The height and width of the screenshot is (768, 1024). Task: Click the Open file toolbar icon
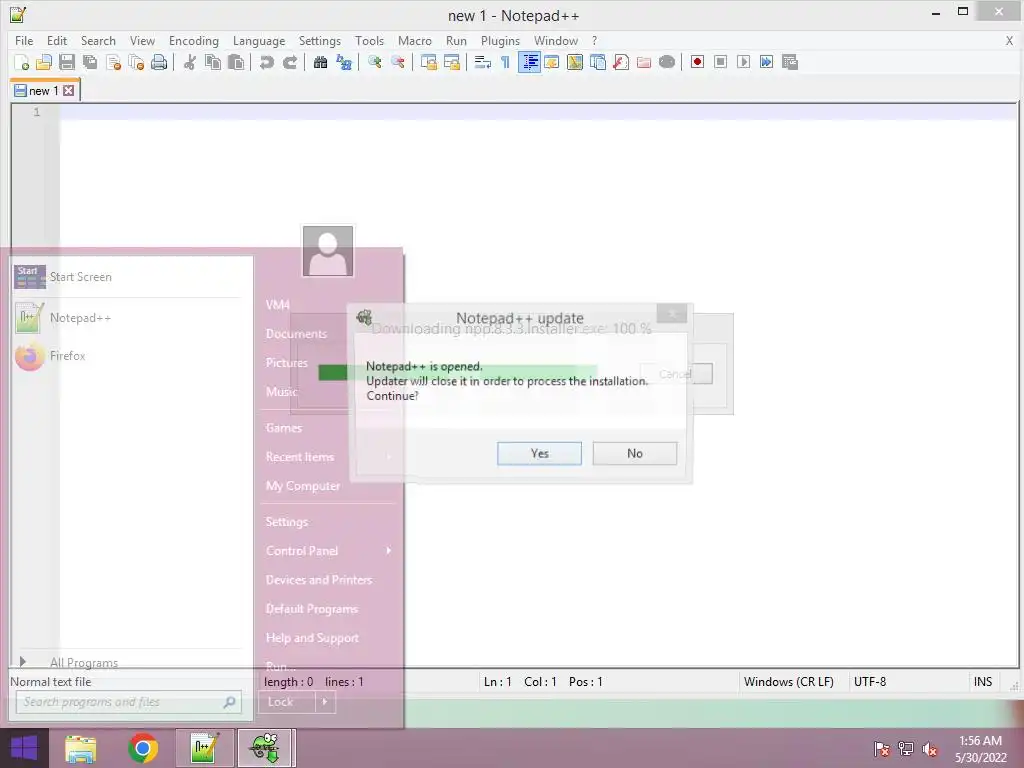point(44,62)
